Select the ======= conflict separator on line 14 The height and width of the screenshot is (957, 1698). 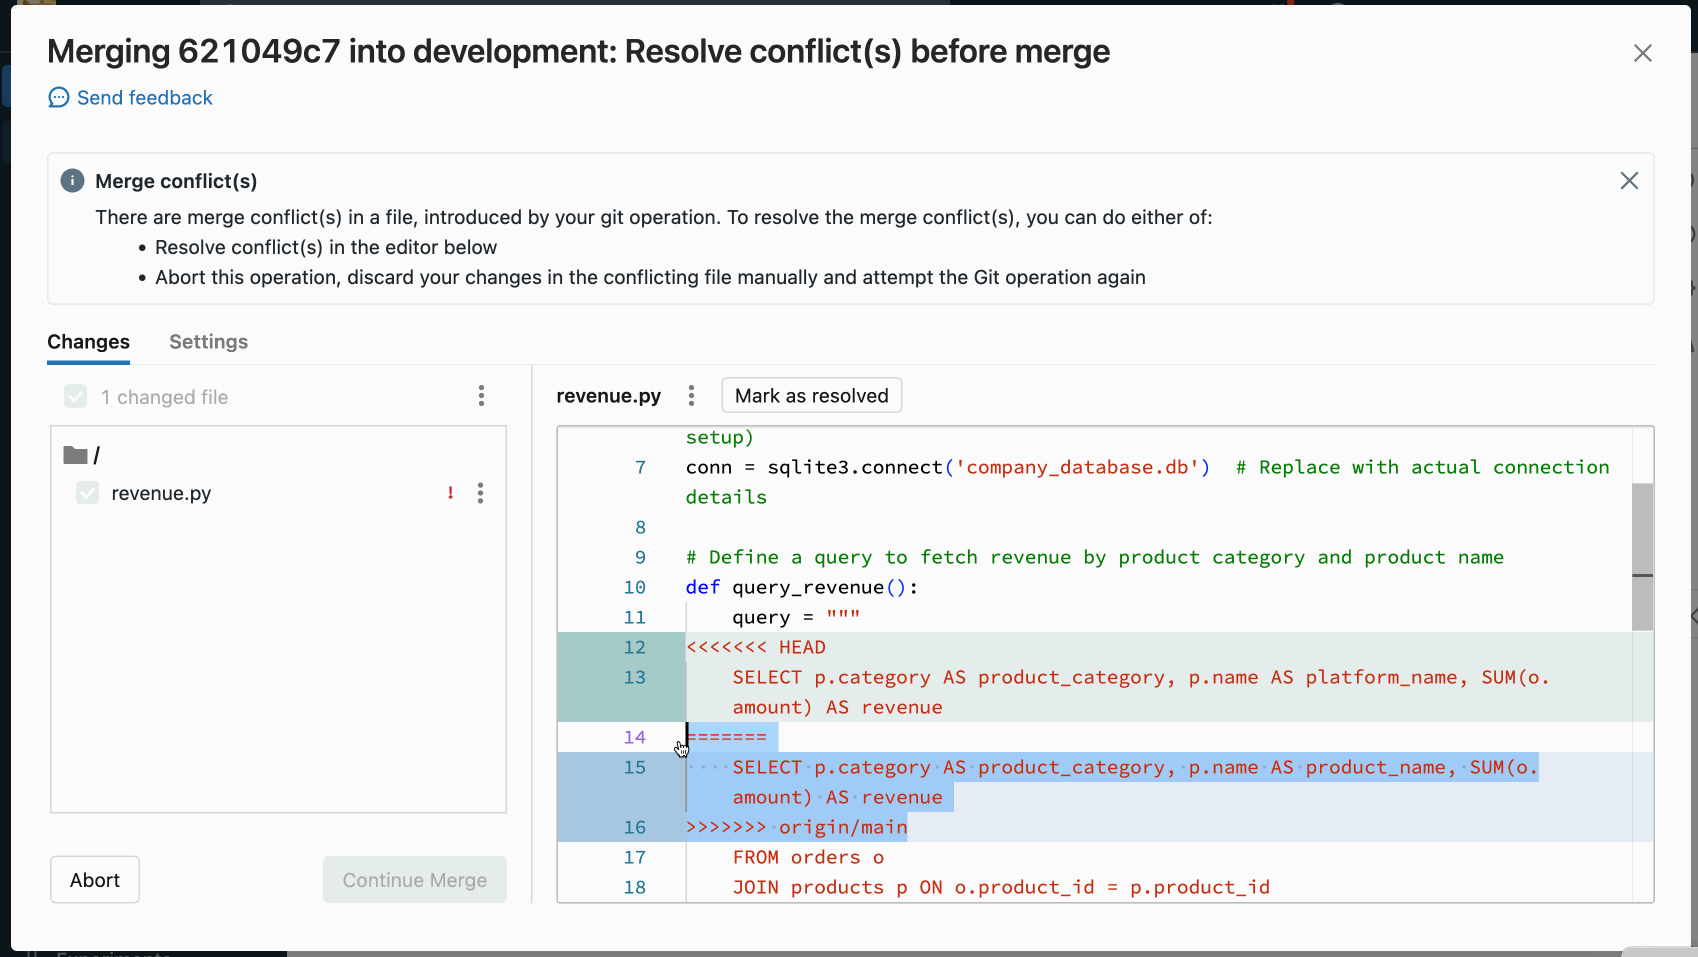click(x=727, y=736)
